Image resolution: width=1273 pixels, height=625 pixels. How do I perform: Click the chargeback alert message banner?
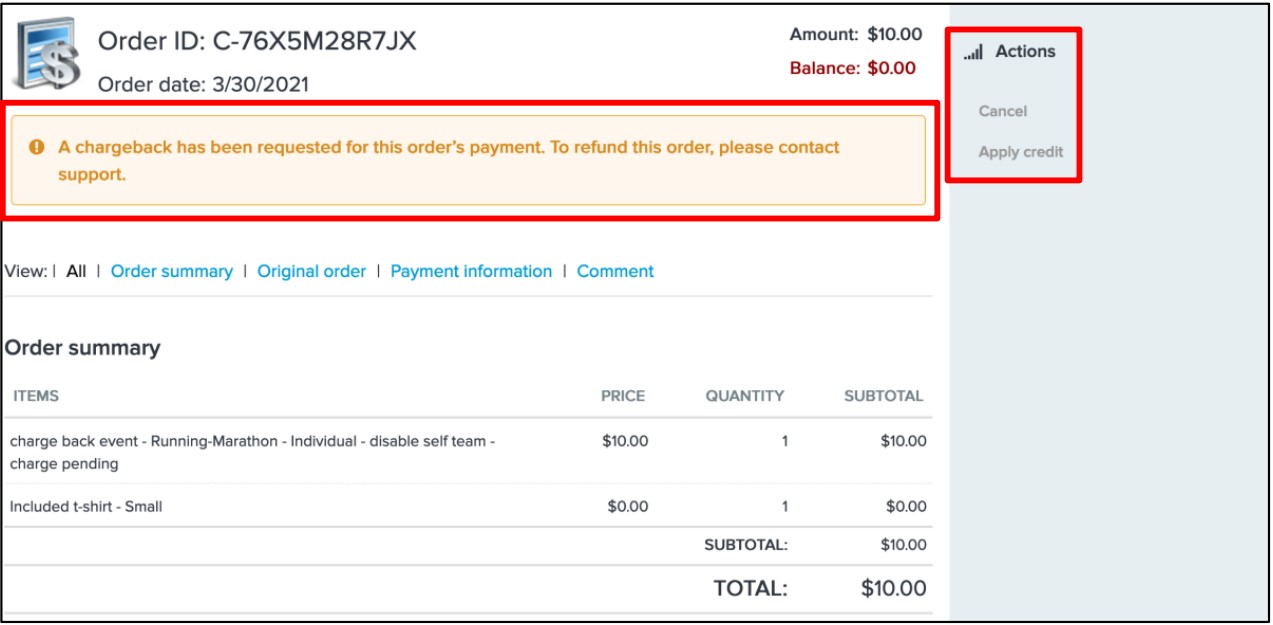(x=468, y=160)
